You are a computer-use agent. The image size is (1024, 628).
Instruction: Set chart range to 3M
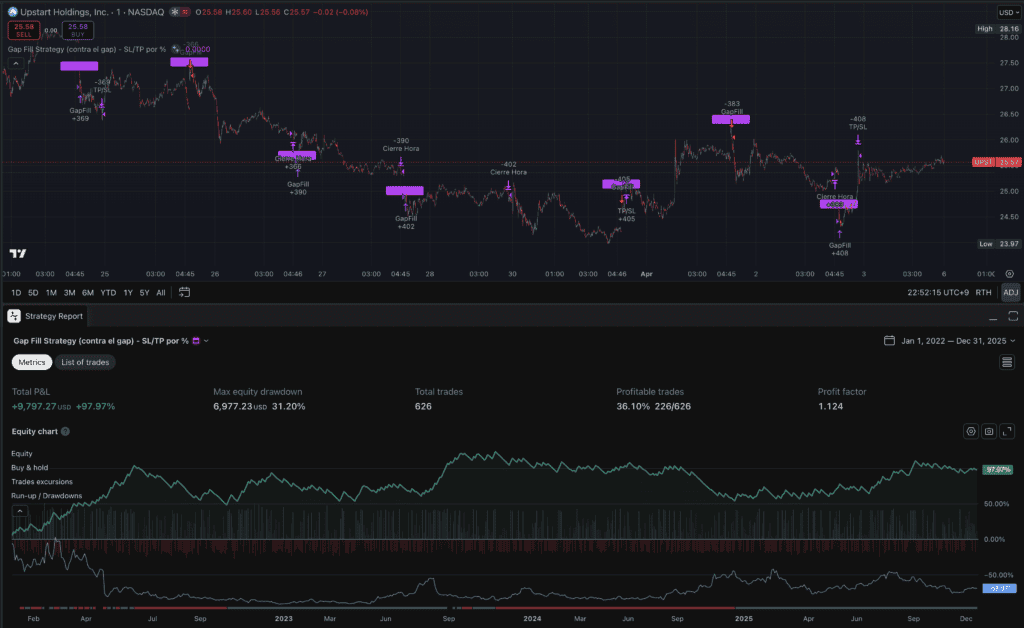click(69, 292)
